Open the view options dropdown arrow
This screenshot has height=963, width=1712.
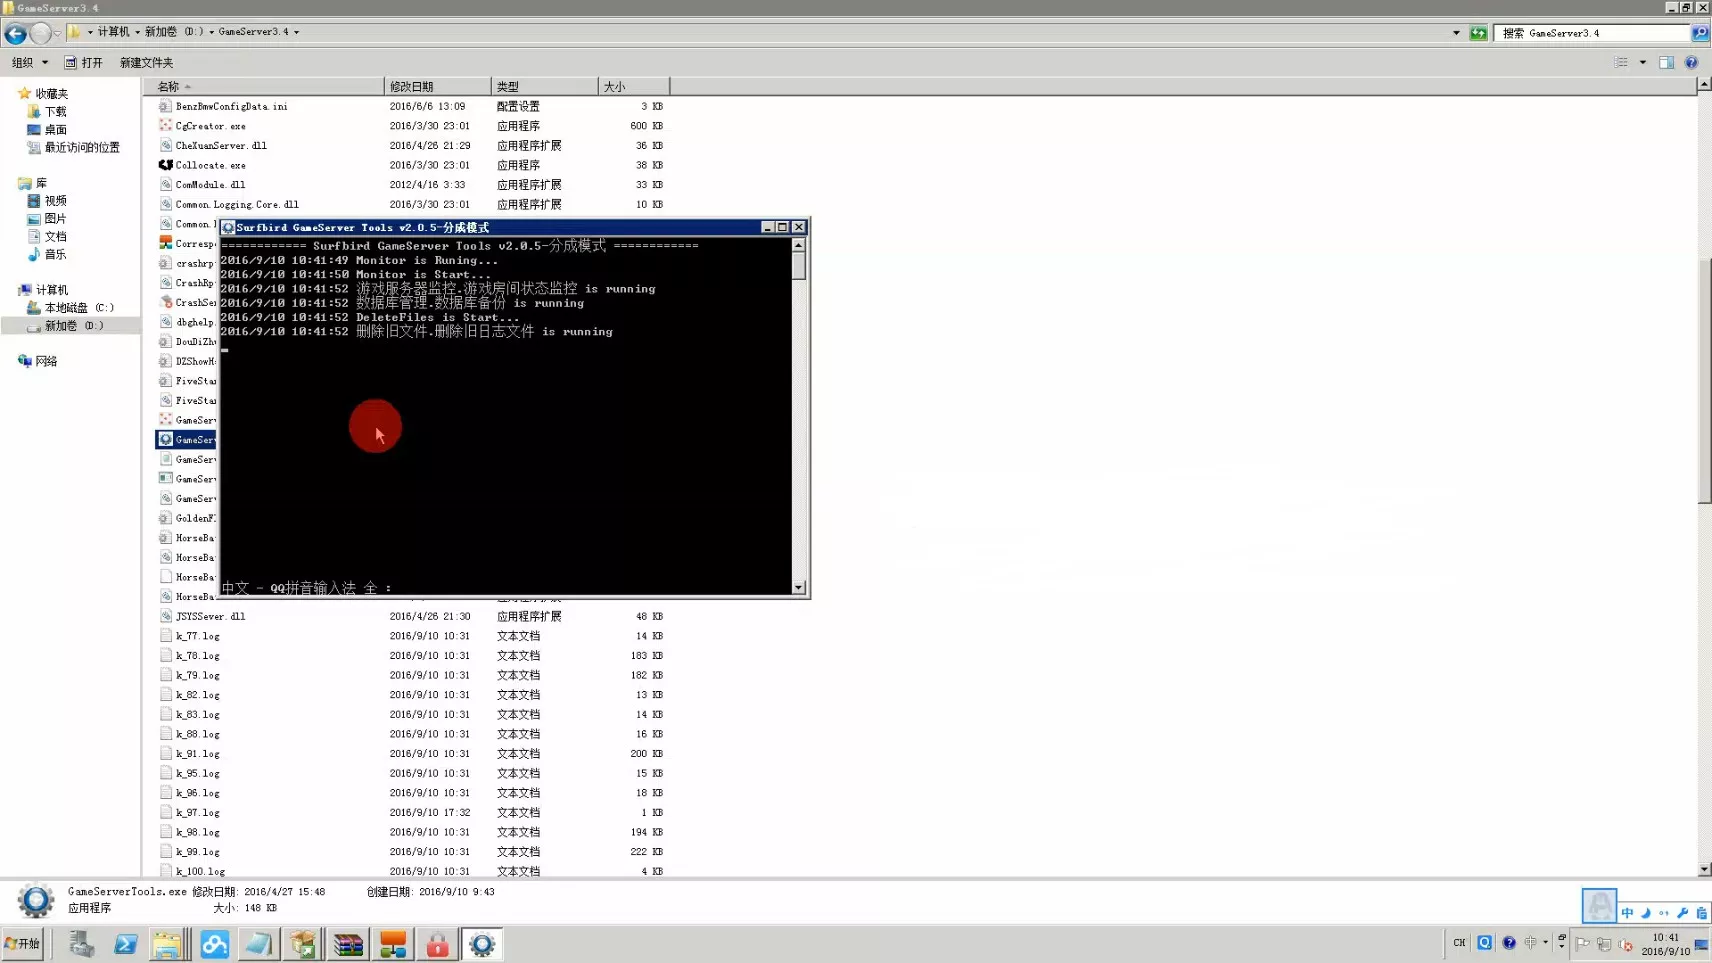coord(1643,62)
